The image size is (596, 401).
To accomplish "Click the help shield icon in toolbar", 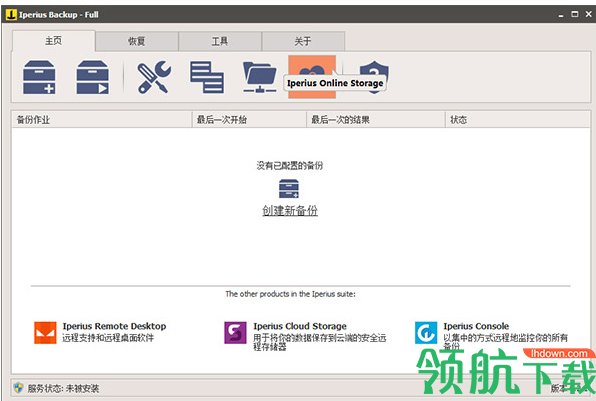I will pos(374,77).
